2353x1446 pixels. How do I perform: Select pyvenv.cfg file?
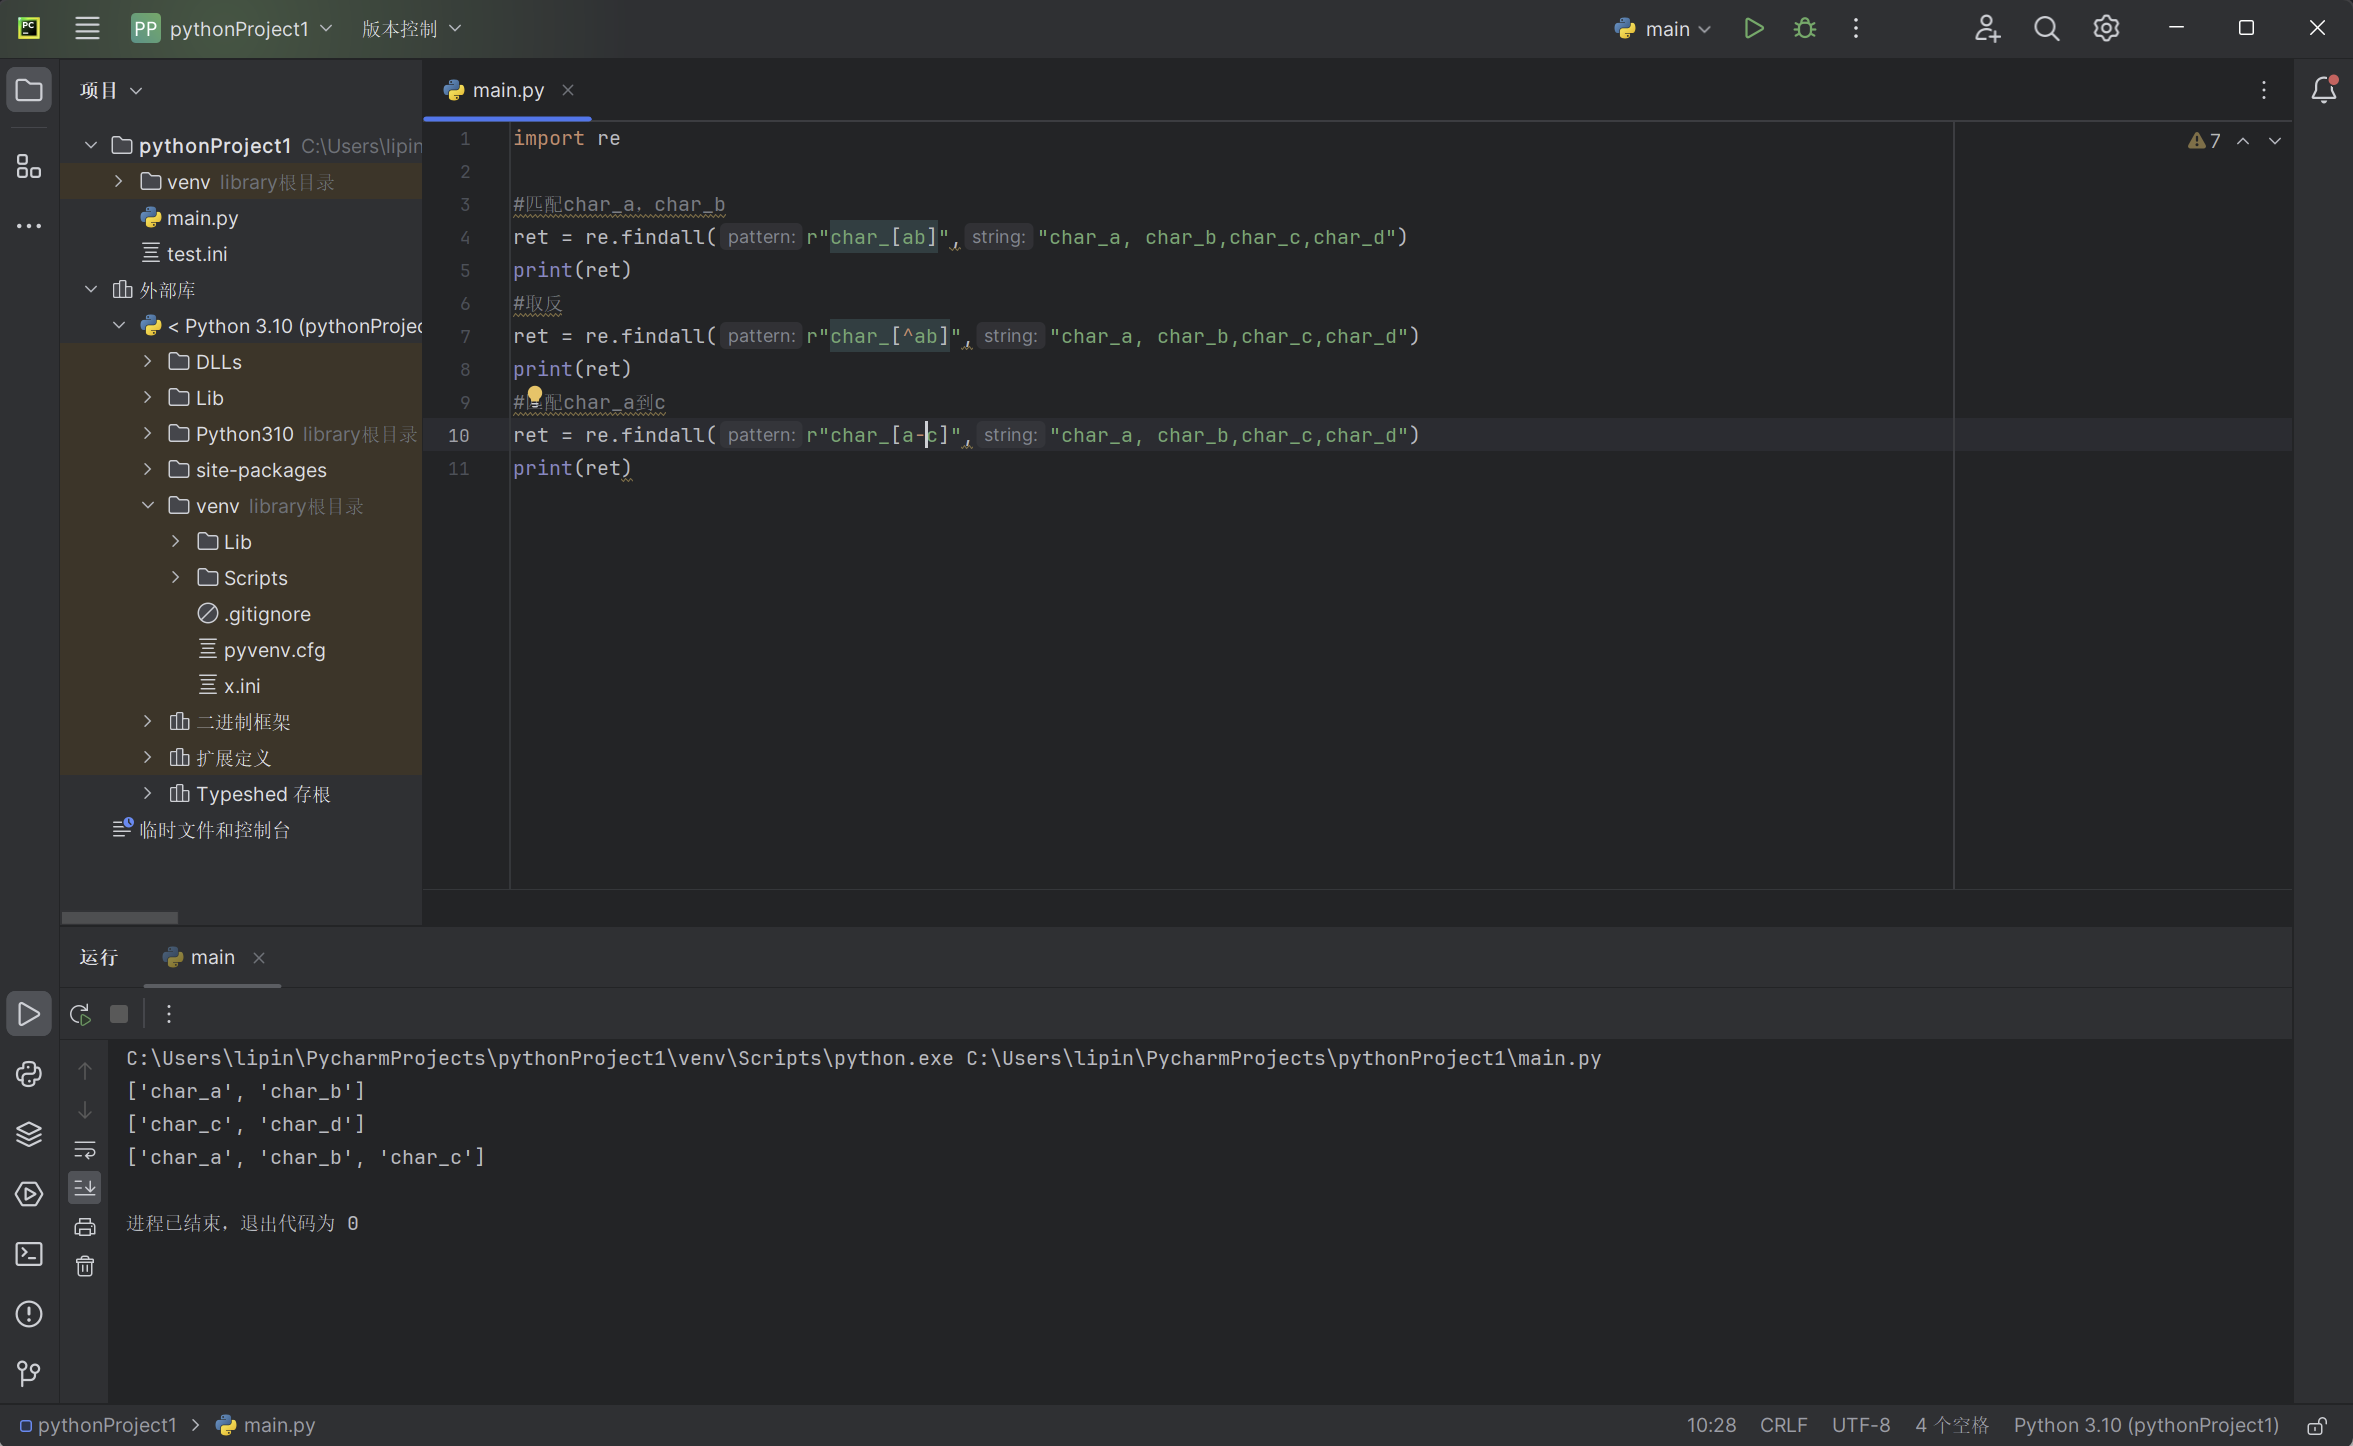pyautogui.click(x=274, y=649)
